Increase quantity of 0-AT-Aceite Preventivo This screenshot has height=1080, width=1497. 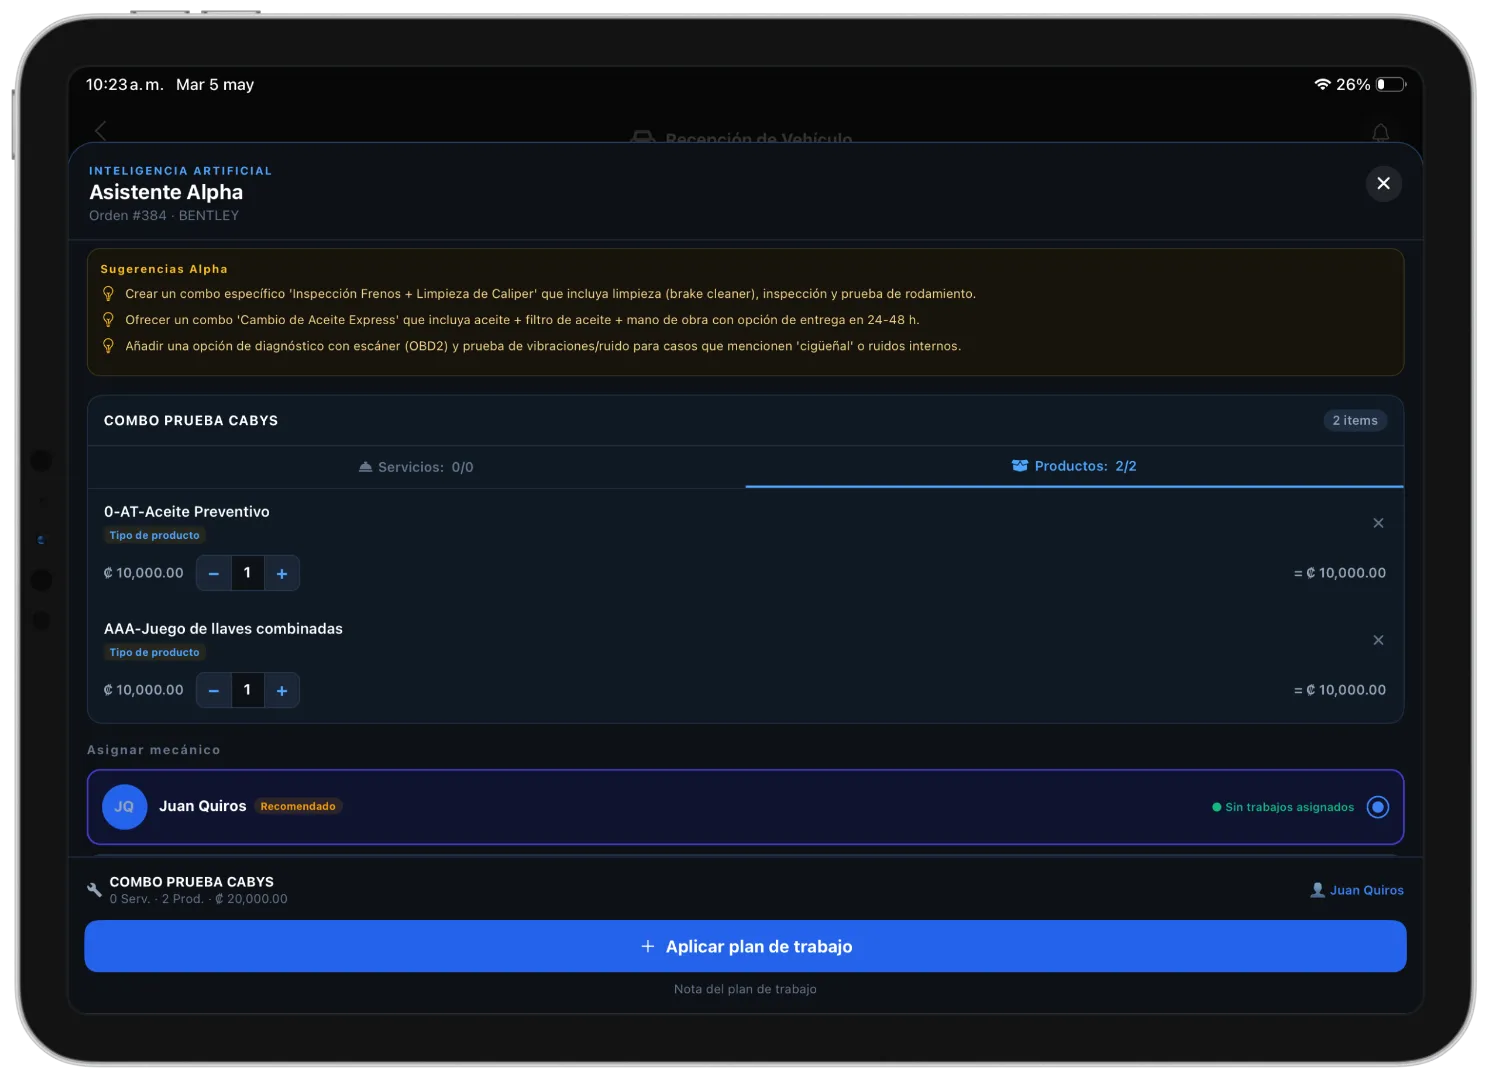coord(282,573)
